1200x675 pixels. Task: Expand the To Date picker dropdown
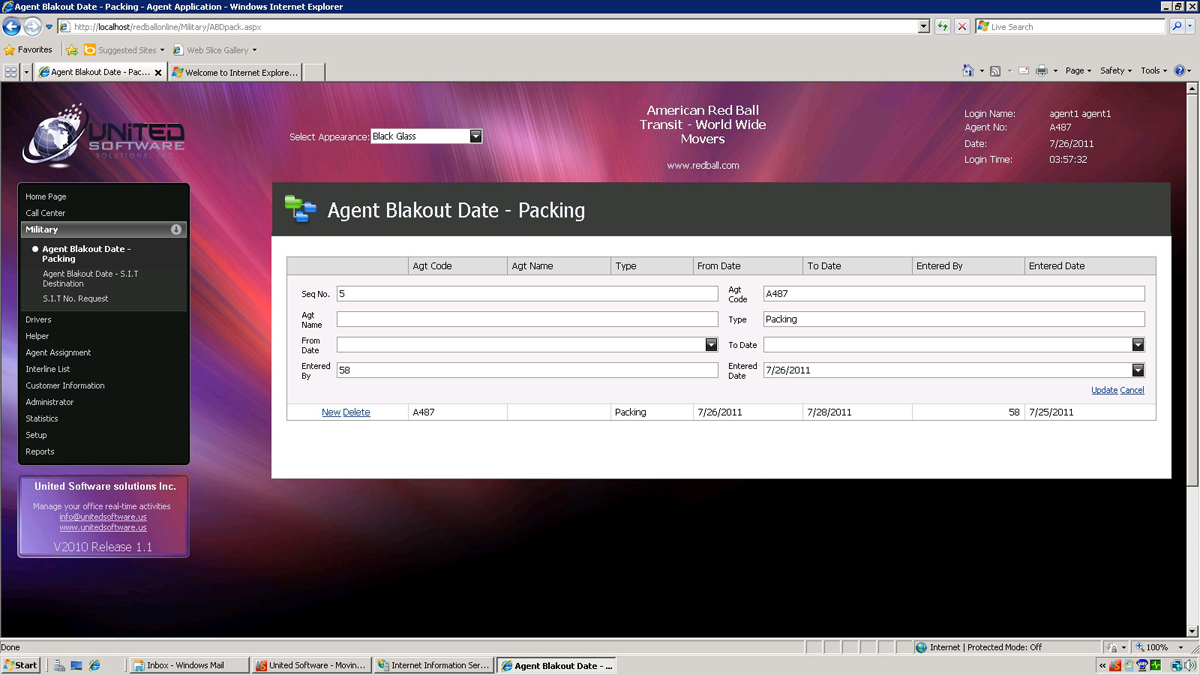[1137, 345]
